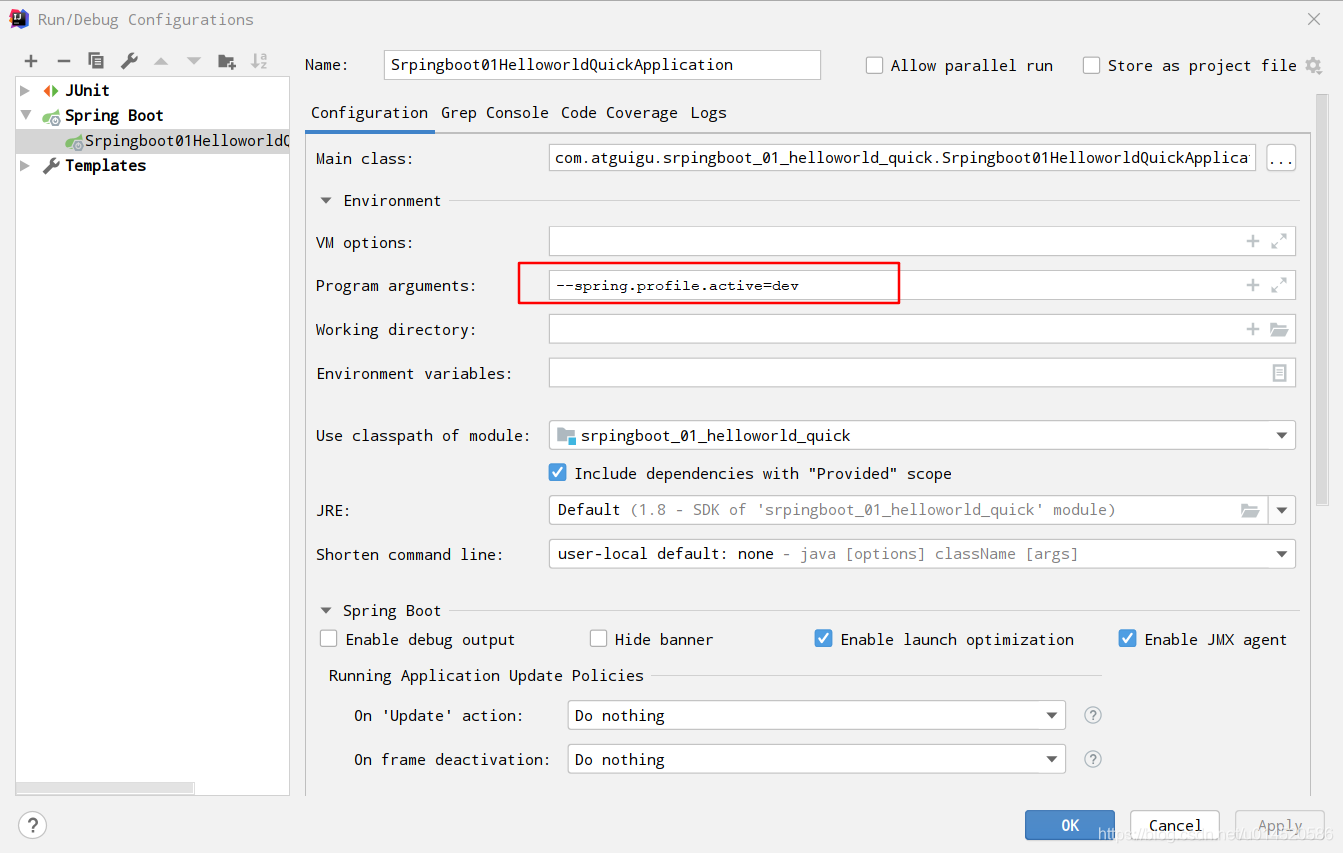Add new configuration with plus icon
1343x853 pixels.
31,61
